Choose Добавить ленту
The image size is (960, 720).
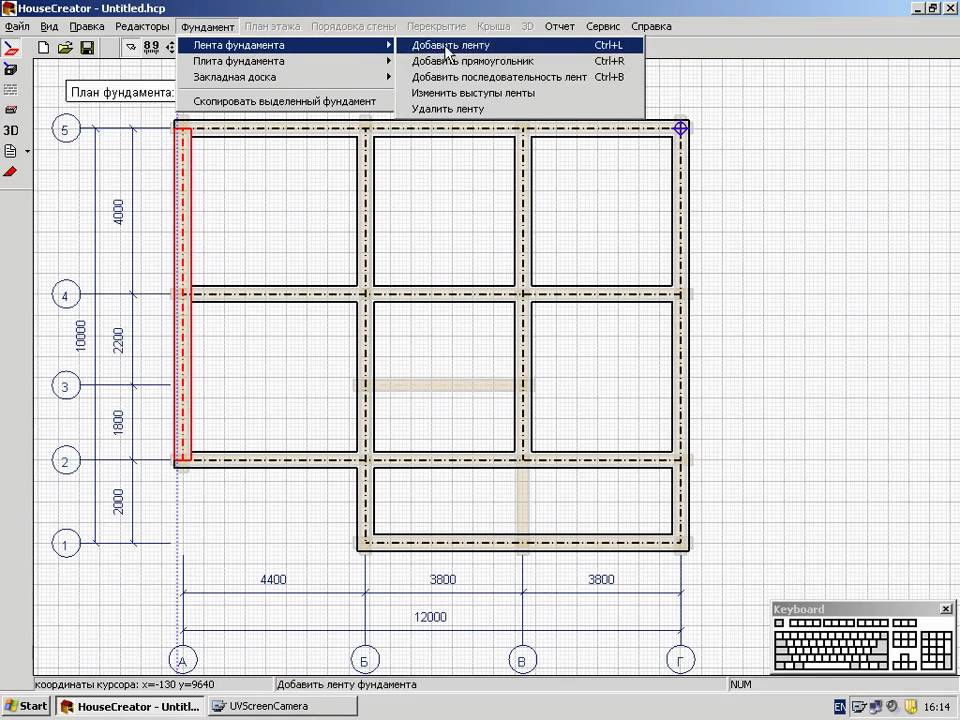pos(520,45)
